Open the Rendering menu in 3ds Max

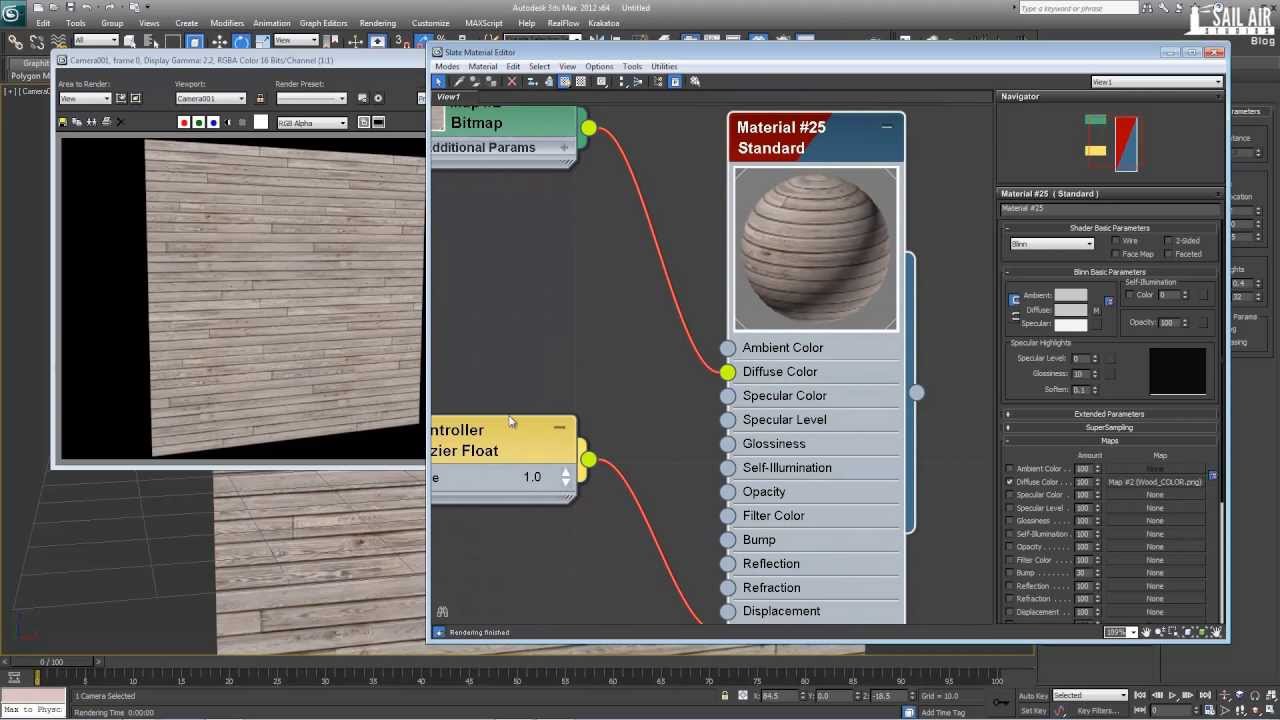[x=378, y=23]
